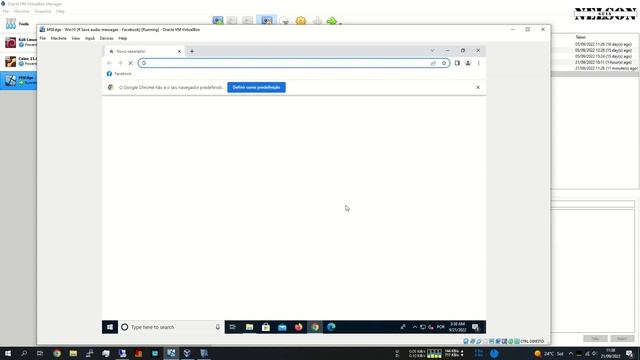Open host Chrome taskbar icon
Screen dimensions: 640x360
[x=57, y=353]
